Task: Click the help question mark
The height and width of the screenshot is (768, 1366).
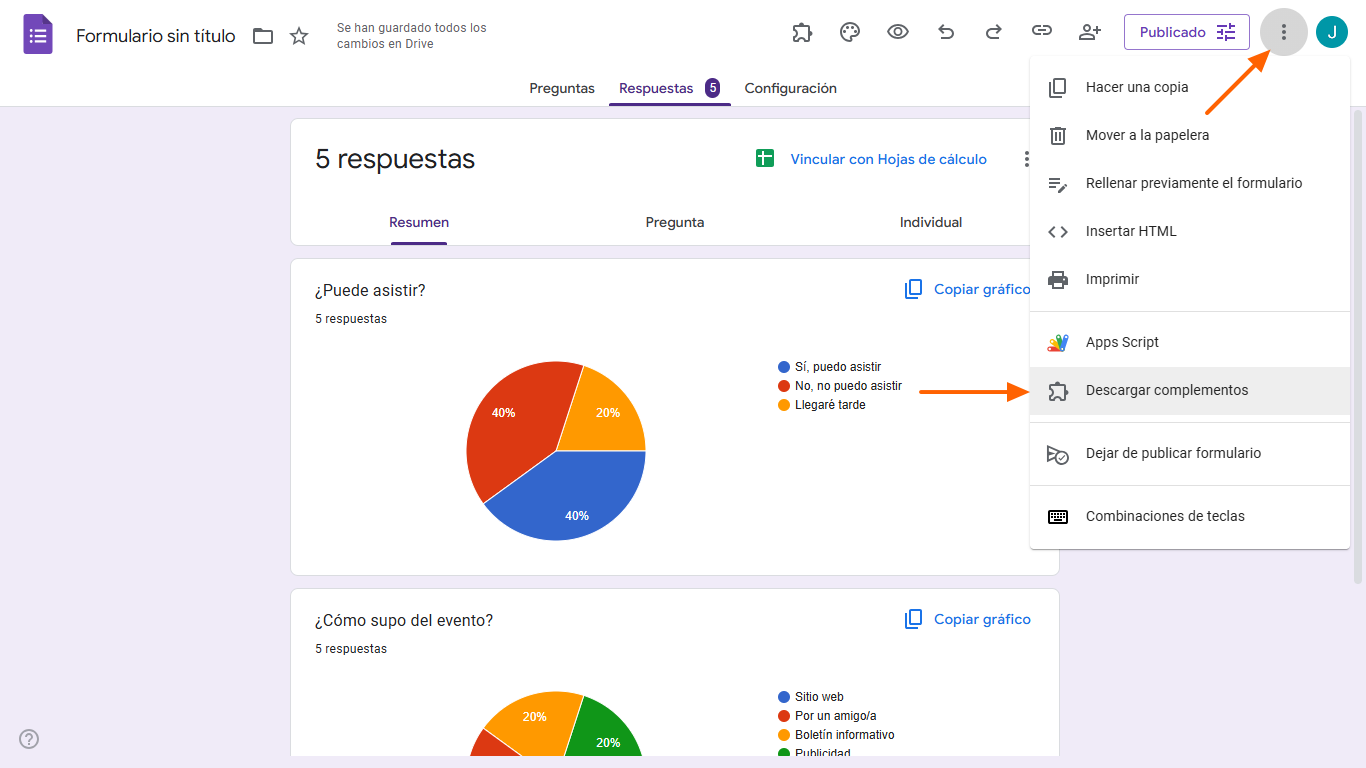Action: click(x=28, y=738)
